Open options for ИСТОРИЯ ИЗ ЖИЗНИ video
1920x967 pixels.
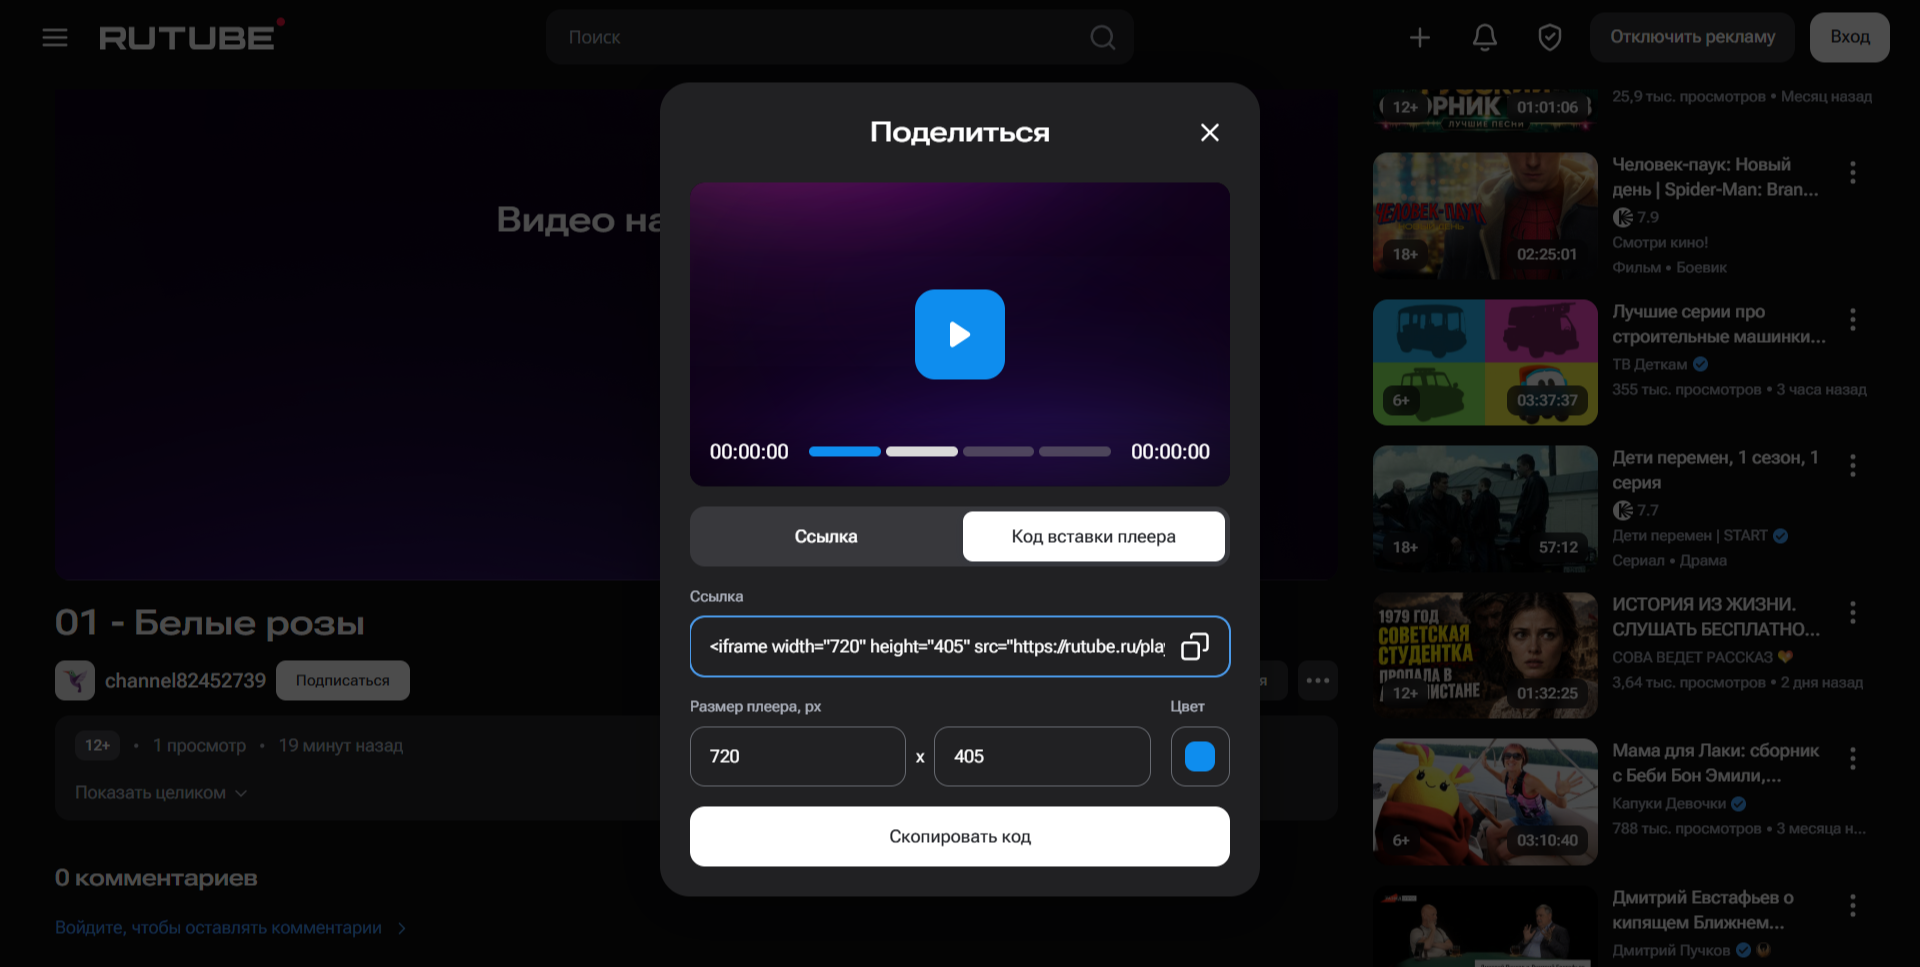point(1853,612)
